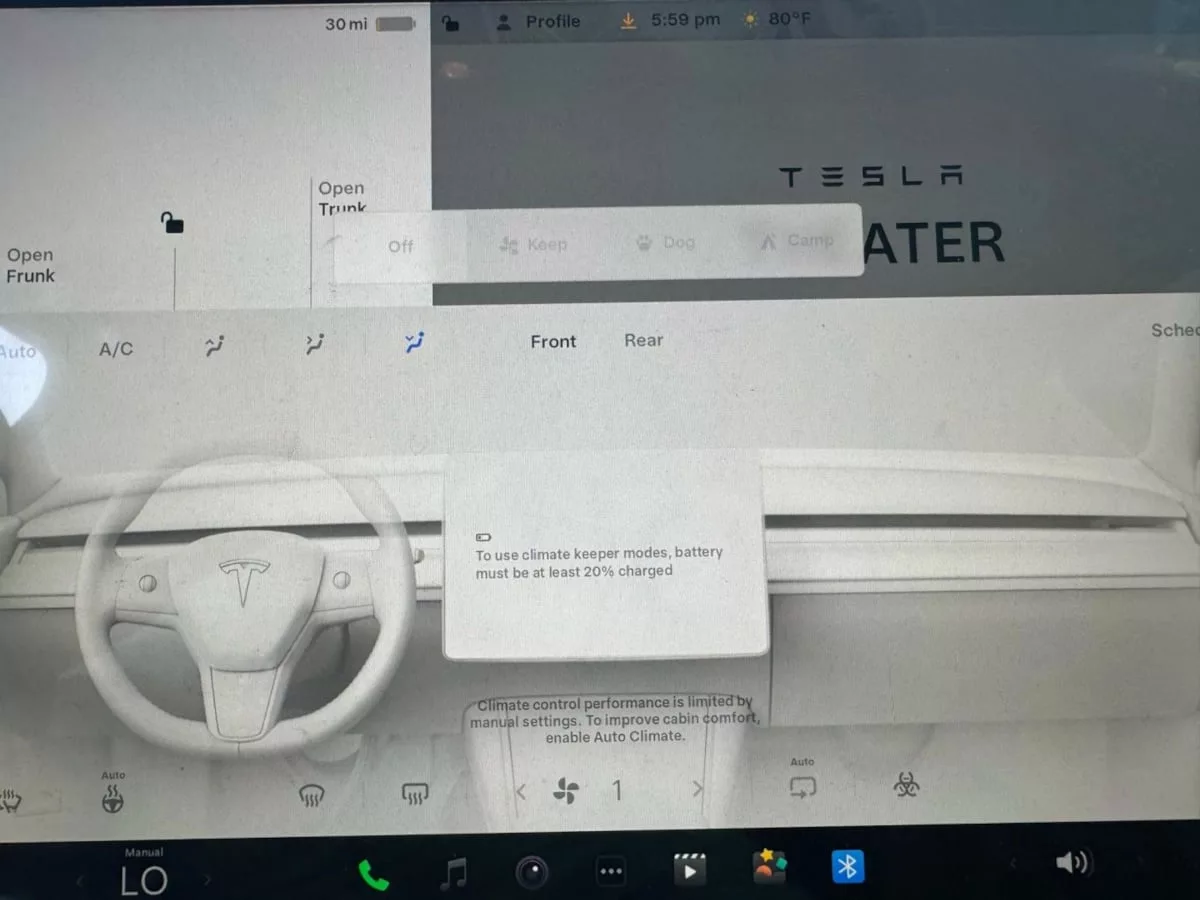Viewport: 1200px width, 900px height.
Task: Enable Bioweapon Defense Mode biohazard icon
Action: coord(906,786)
